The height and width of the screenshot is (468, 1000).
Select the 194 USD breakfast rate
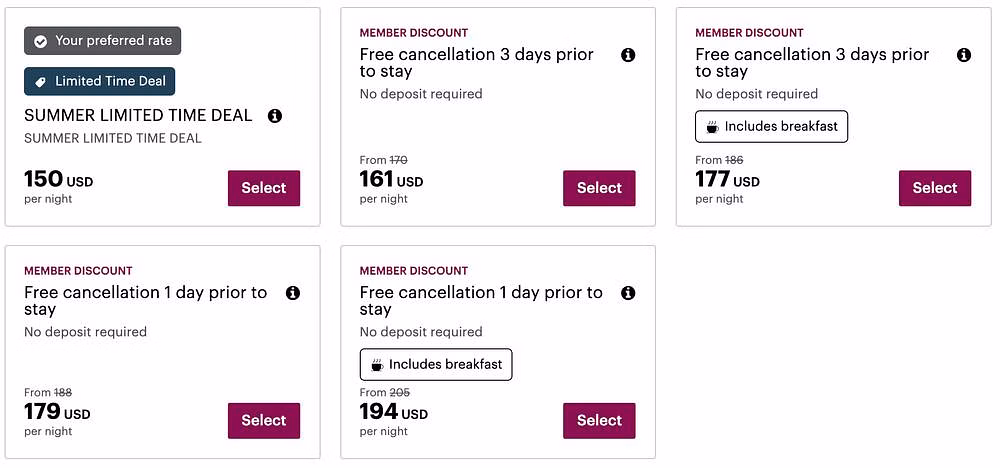tap(599, 421)
